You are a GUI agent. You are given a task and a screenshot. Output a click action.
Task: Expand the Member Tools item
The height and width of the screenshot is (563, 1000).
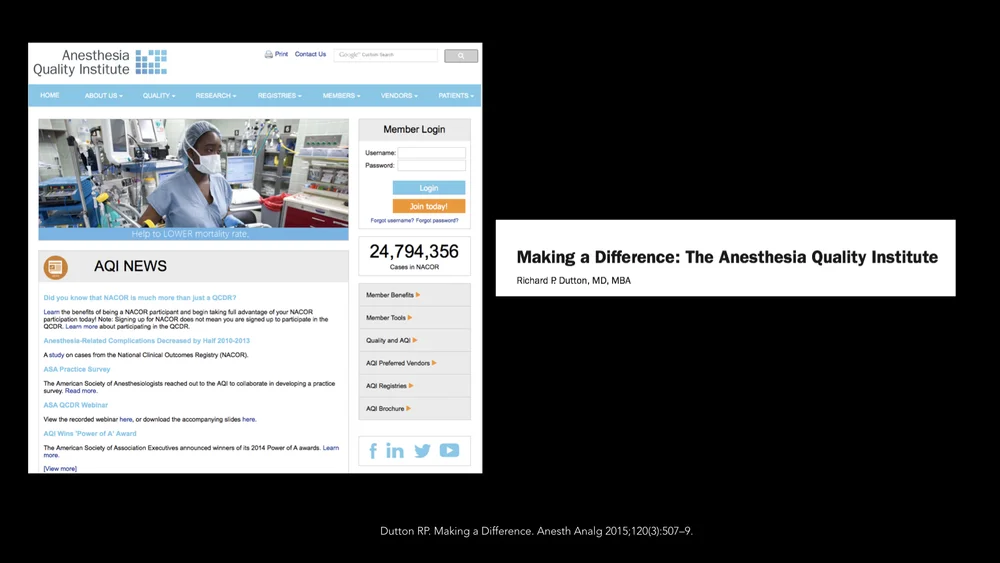(415, 318)
